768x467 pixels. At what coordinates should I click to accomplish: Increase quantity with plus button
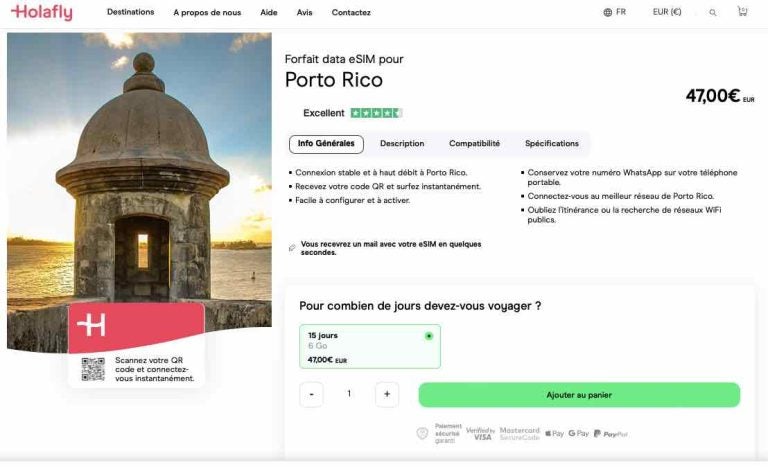(x=387, y=394)
